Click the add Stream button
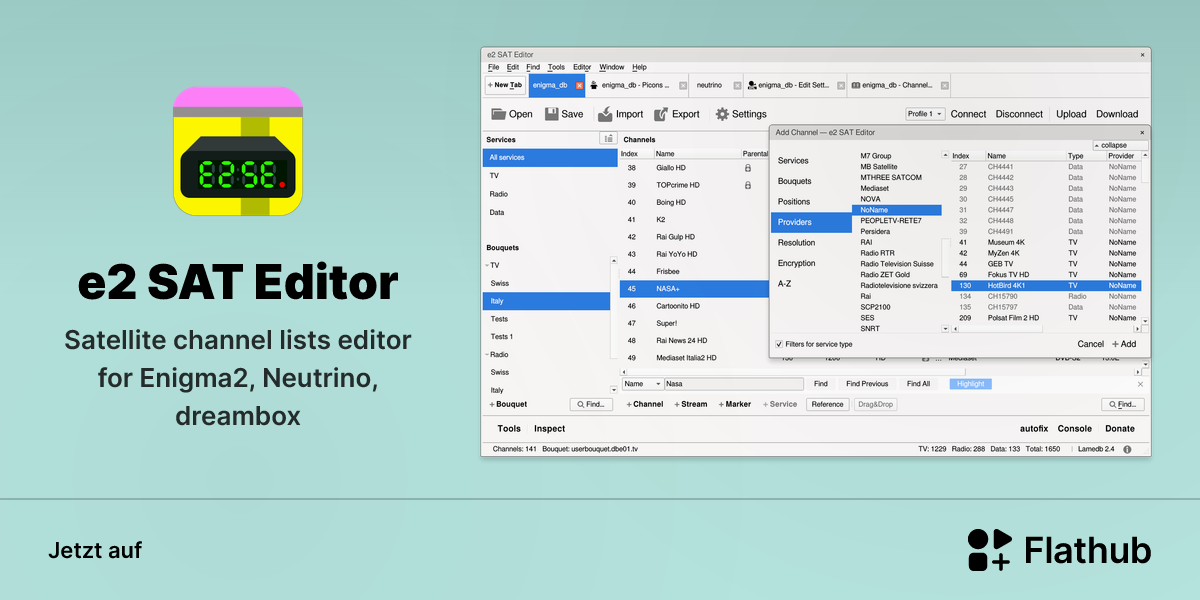This screenshot has height=600, width=1200. pyautogui.click(x=690, y=404)
